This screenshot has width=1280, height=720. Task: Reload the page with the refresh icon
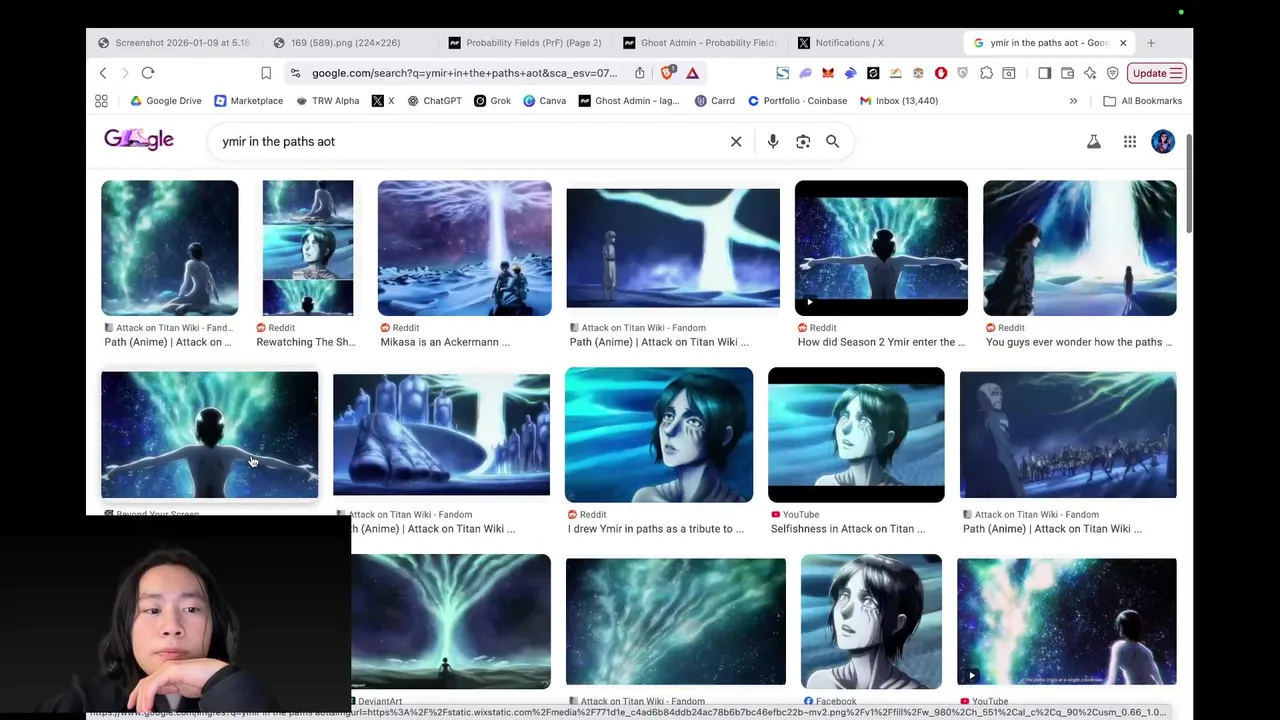(148, 73)
